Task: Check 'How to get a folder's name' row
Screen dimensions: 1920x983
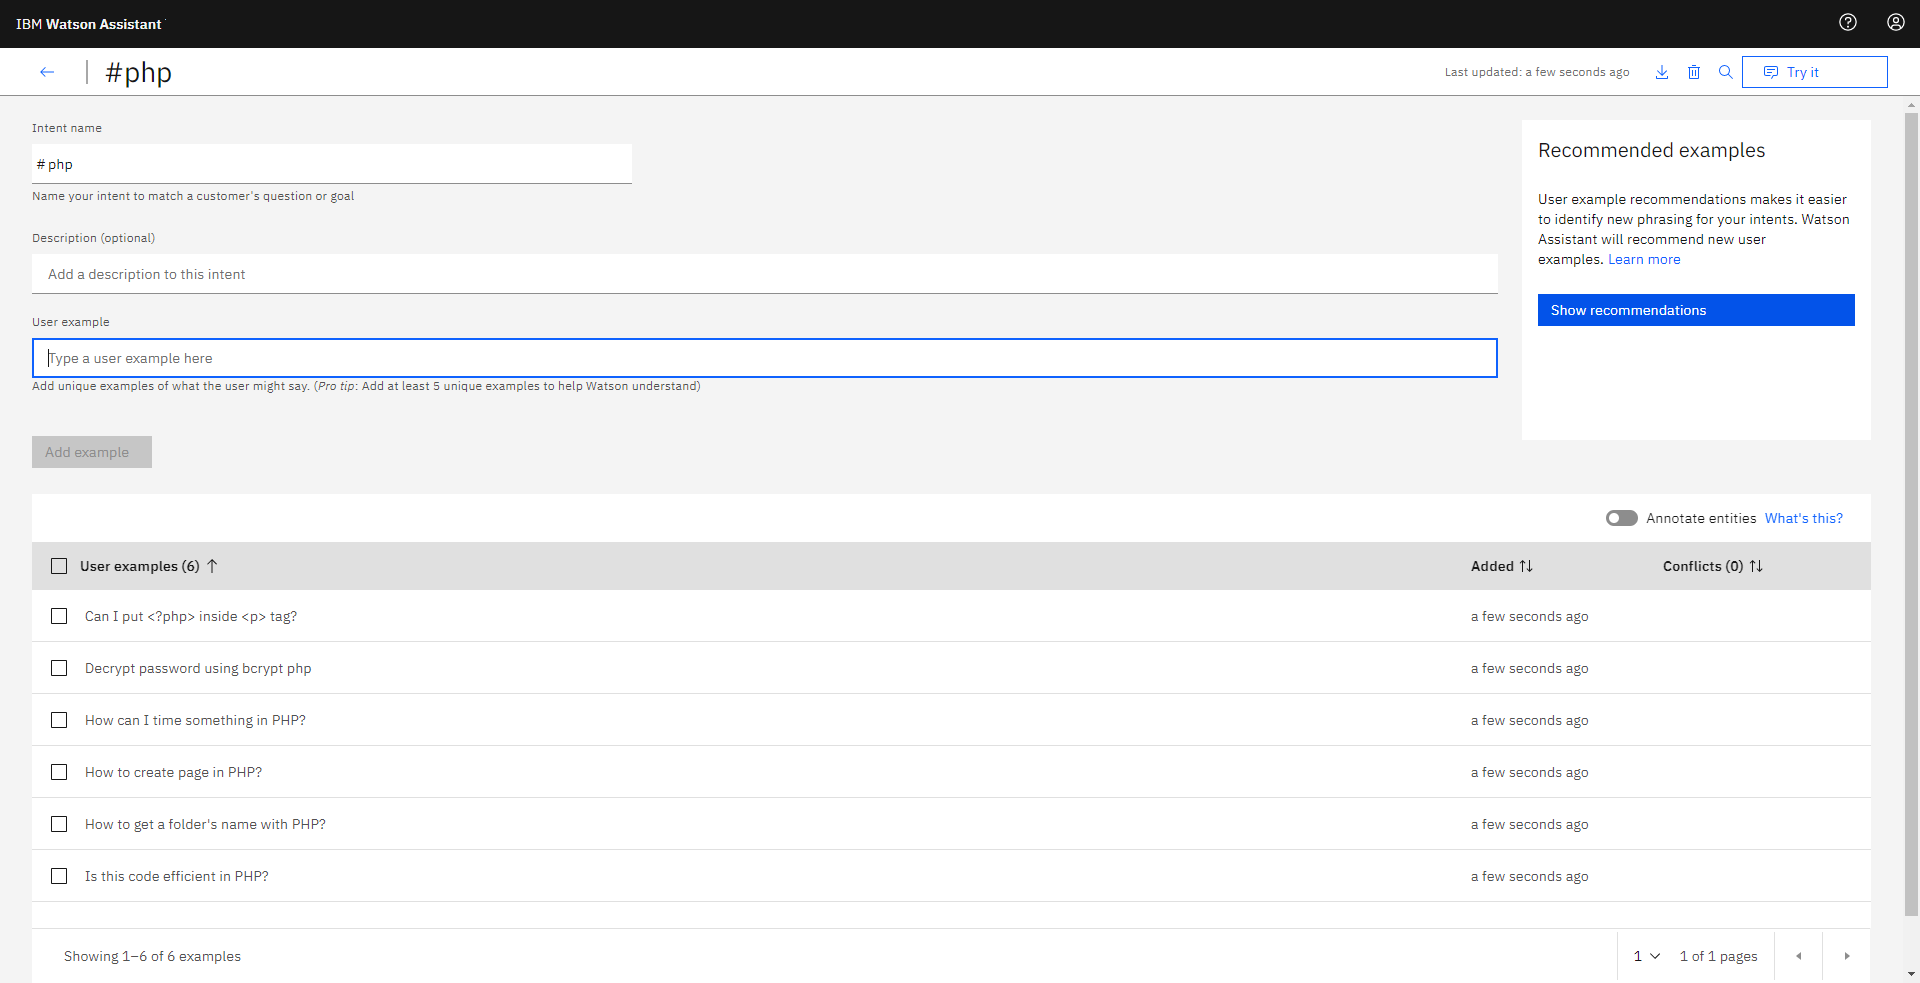Action: click(x=59, y=824)
